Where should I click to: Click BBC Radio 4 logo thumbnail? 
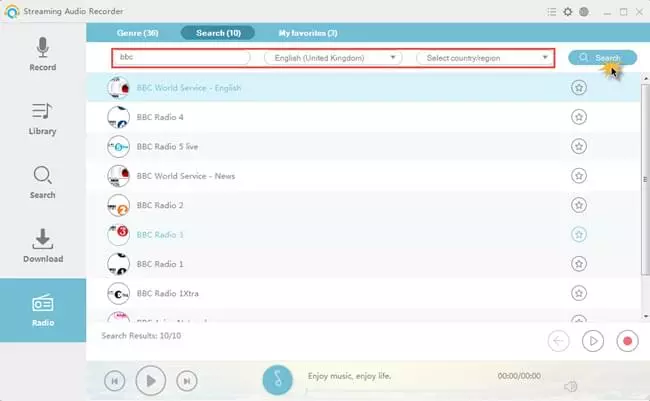click(119, 117)
